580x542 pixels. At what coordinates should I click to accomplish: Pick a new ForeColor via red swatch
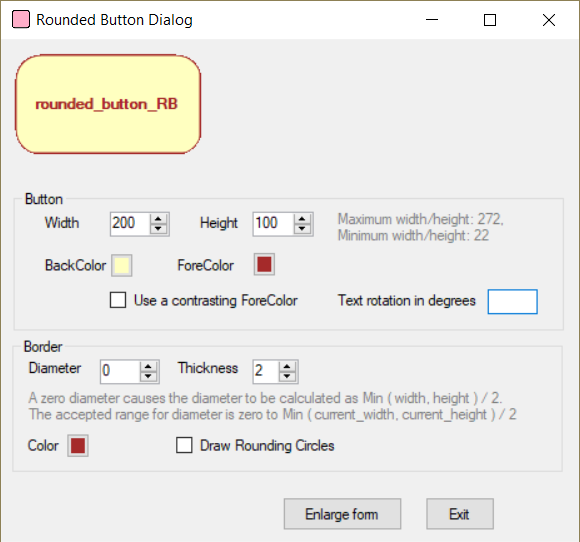coord(264,265)
